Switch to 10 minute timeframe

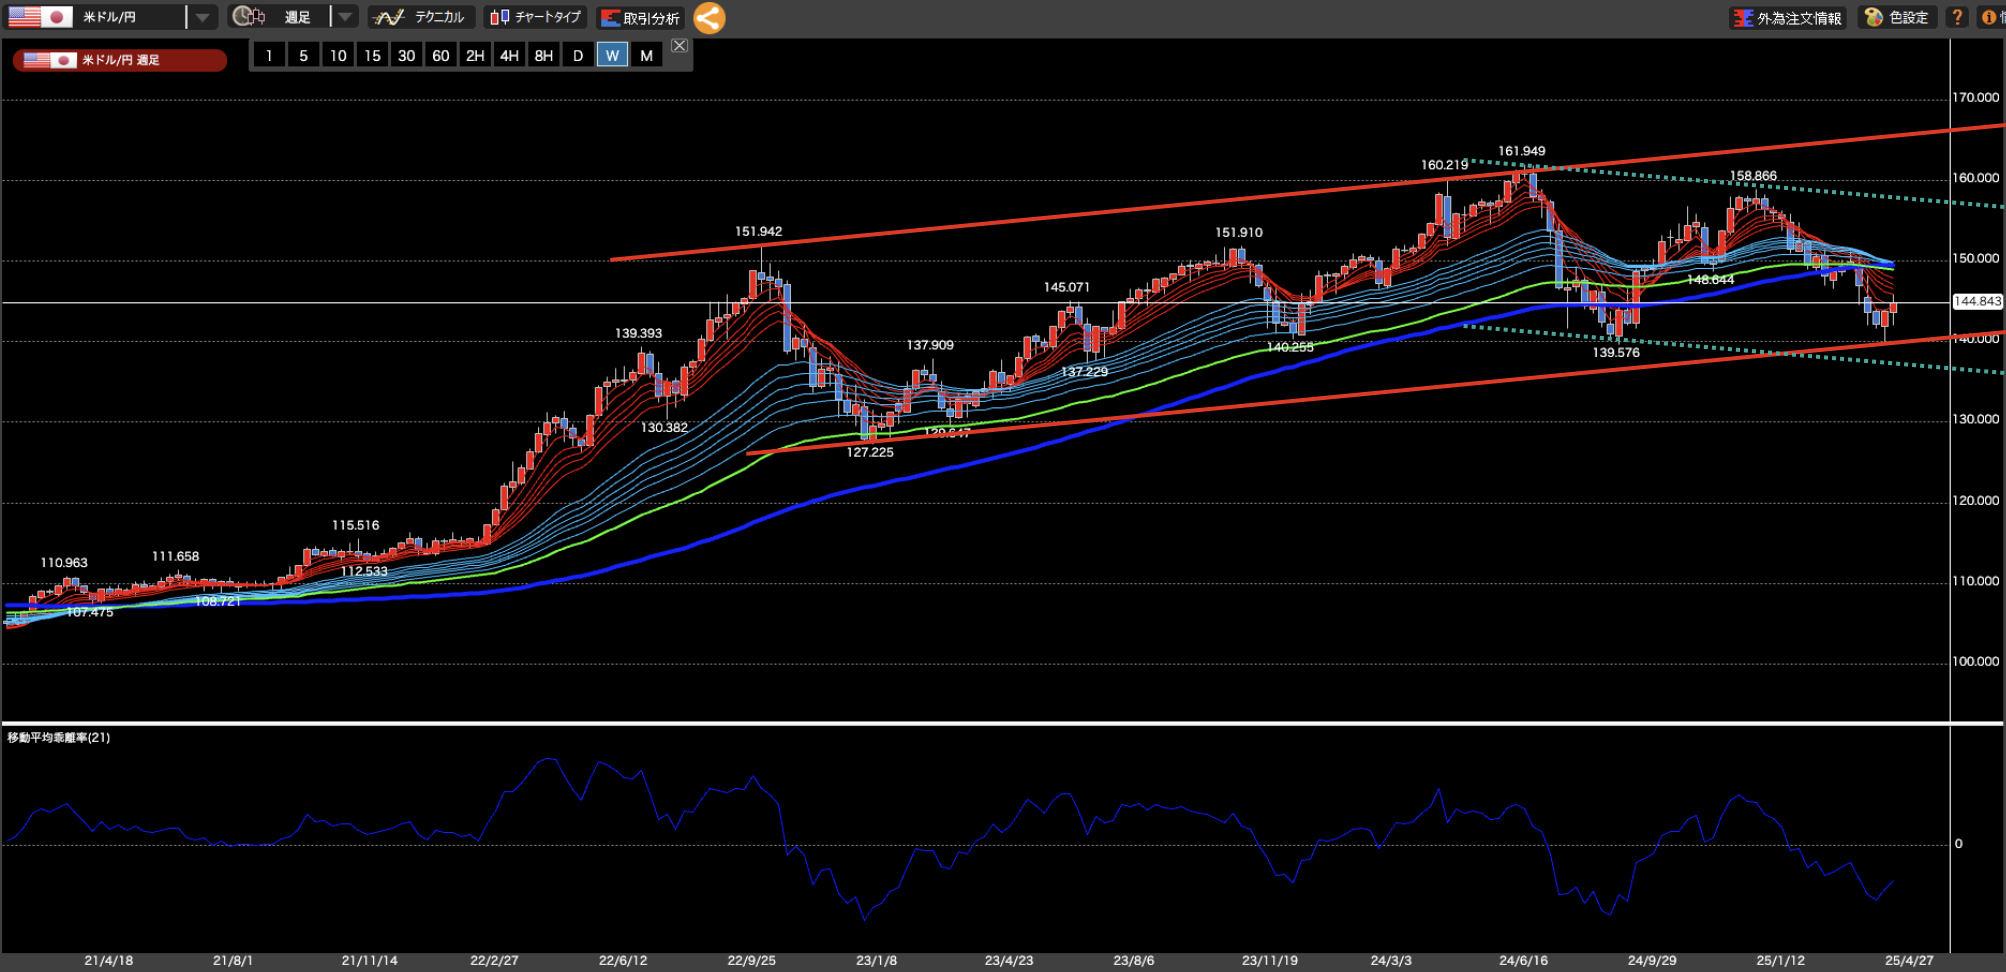pos(338,55)
